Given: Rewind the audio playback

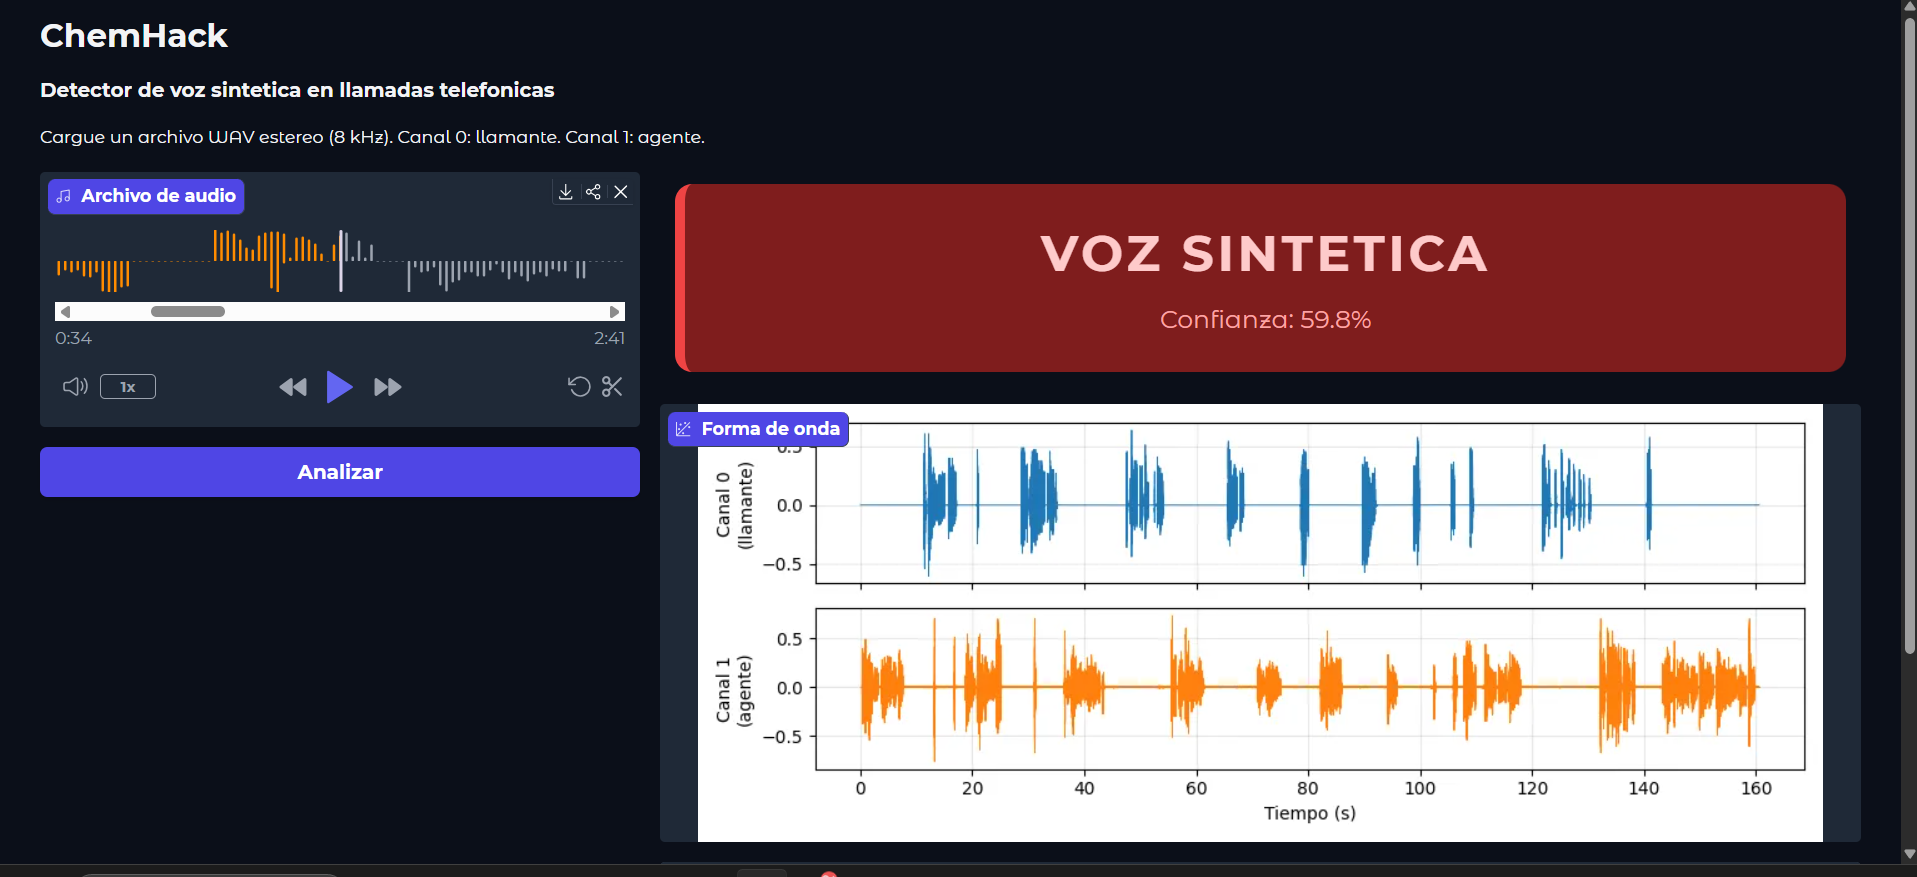Looking at the screenshot, I should 293,387.
